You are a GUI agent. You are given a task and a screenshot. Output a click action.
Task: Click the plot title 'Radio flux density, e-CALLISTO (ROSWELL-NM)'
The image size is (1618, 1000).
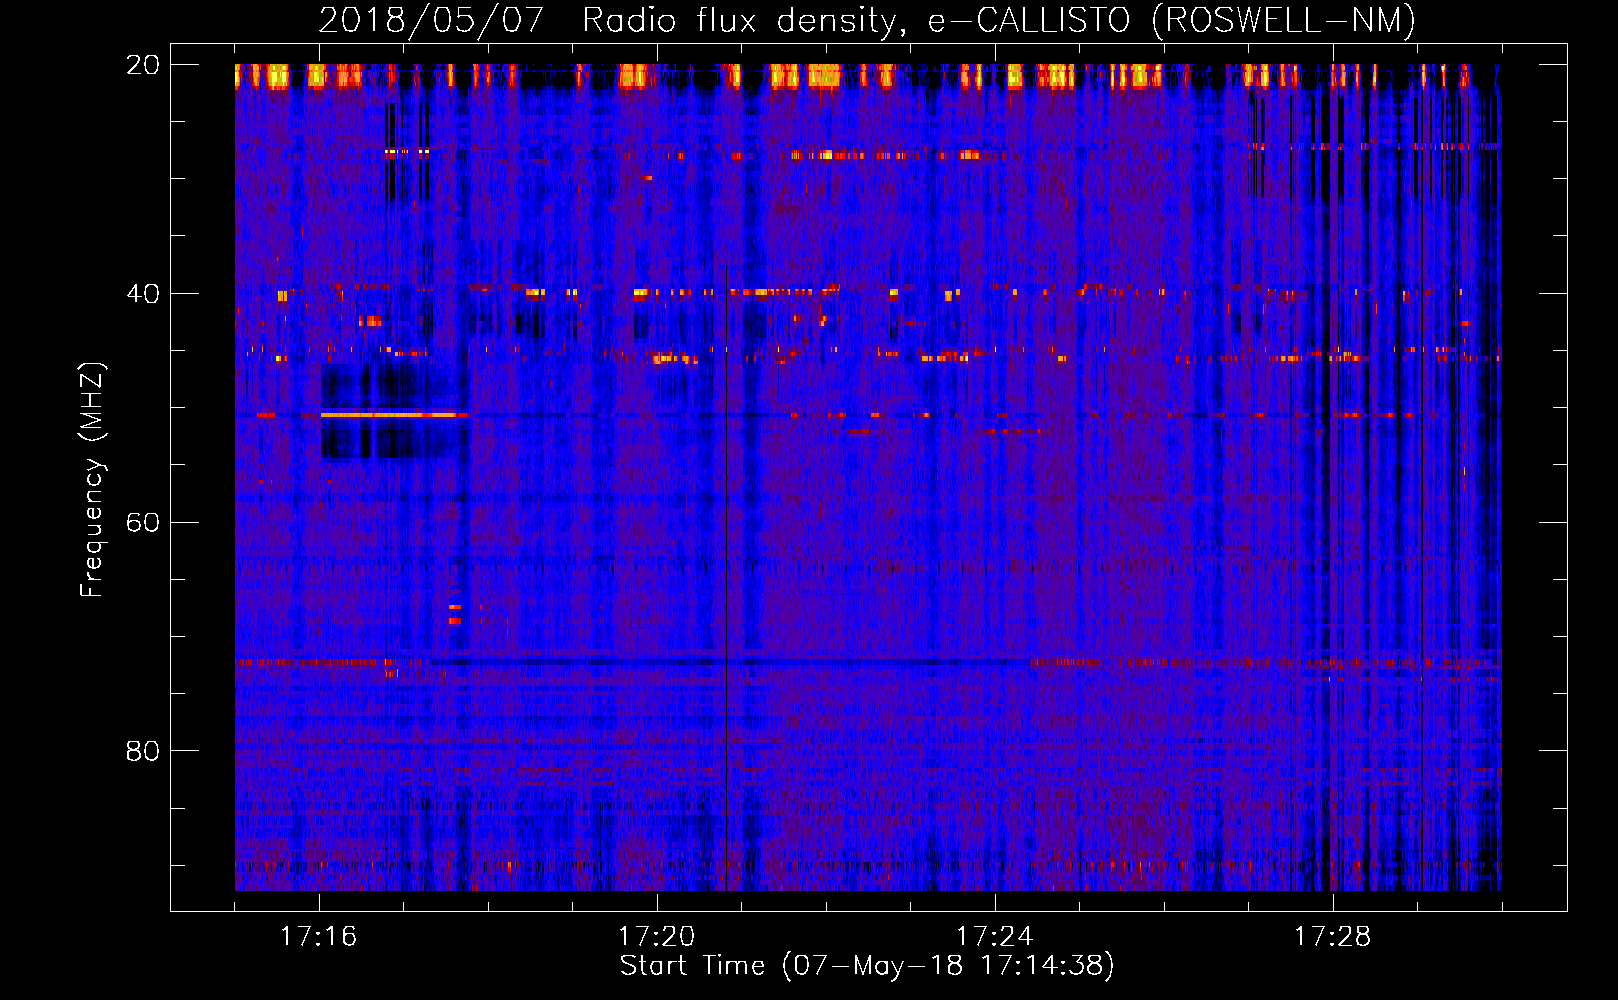(999, 20)
